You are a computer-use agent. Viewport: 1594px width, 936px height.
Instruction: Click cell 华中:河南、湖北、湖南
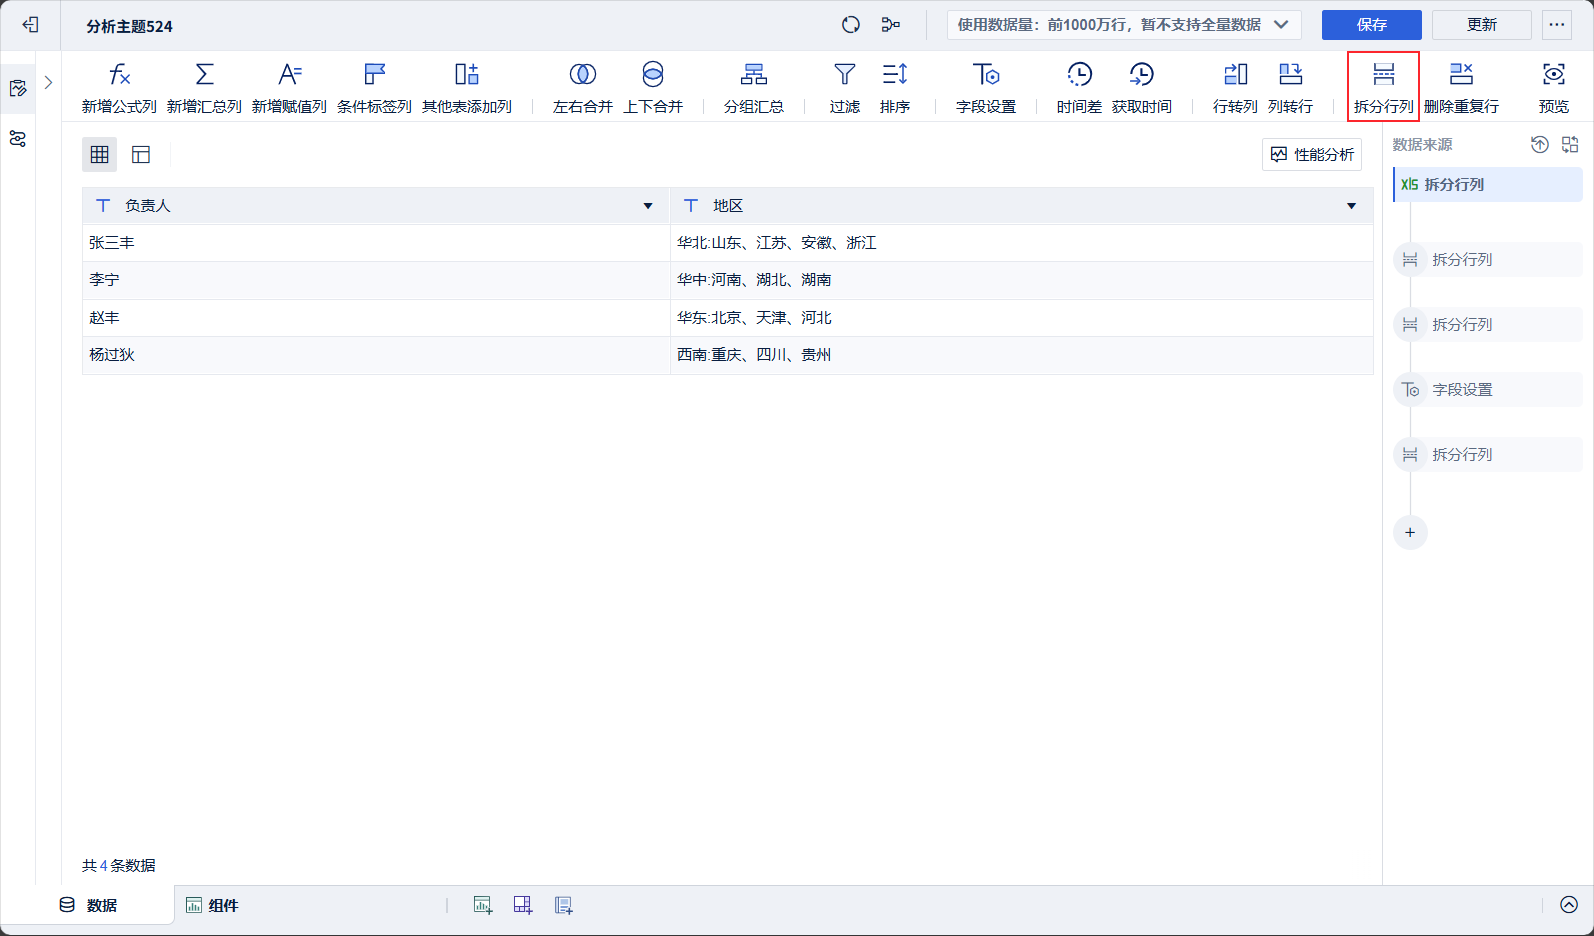tap(1021, 280)
